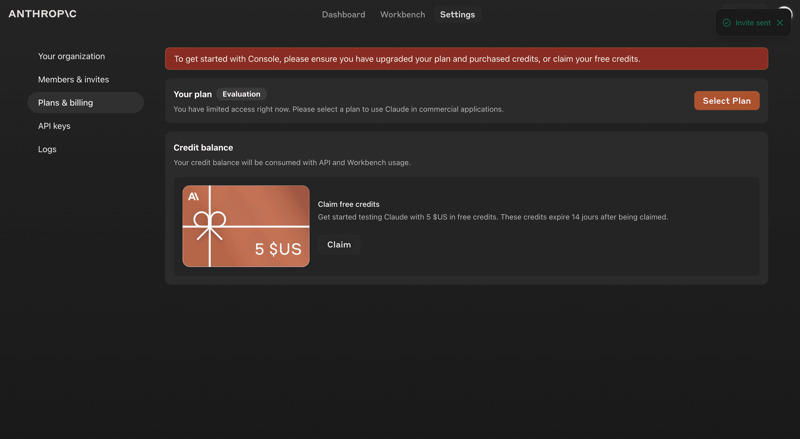This screenshot has width=800, height=439.
Task: Go to Members & invites
Action: coord(73,80)
